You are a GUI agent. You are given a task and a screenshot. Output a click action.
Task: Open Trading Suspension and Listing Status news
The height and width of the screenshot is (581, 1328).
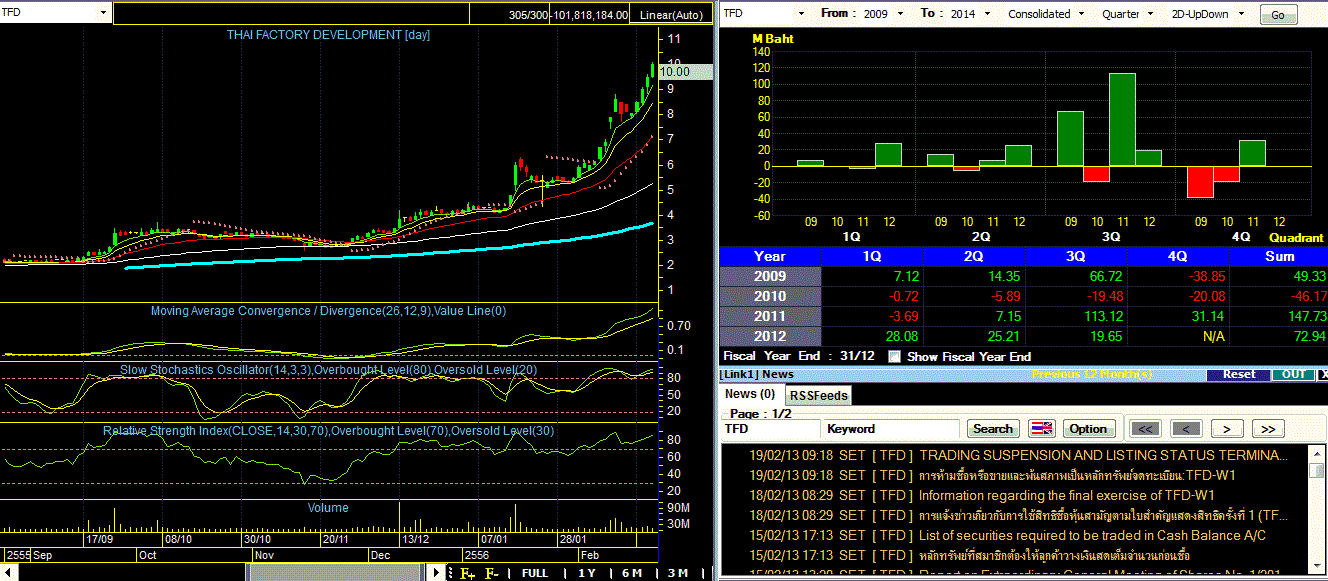point(1104,455)
